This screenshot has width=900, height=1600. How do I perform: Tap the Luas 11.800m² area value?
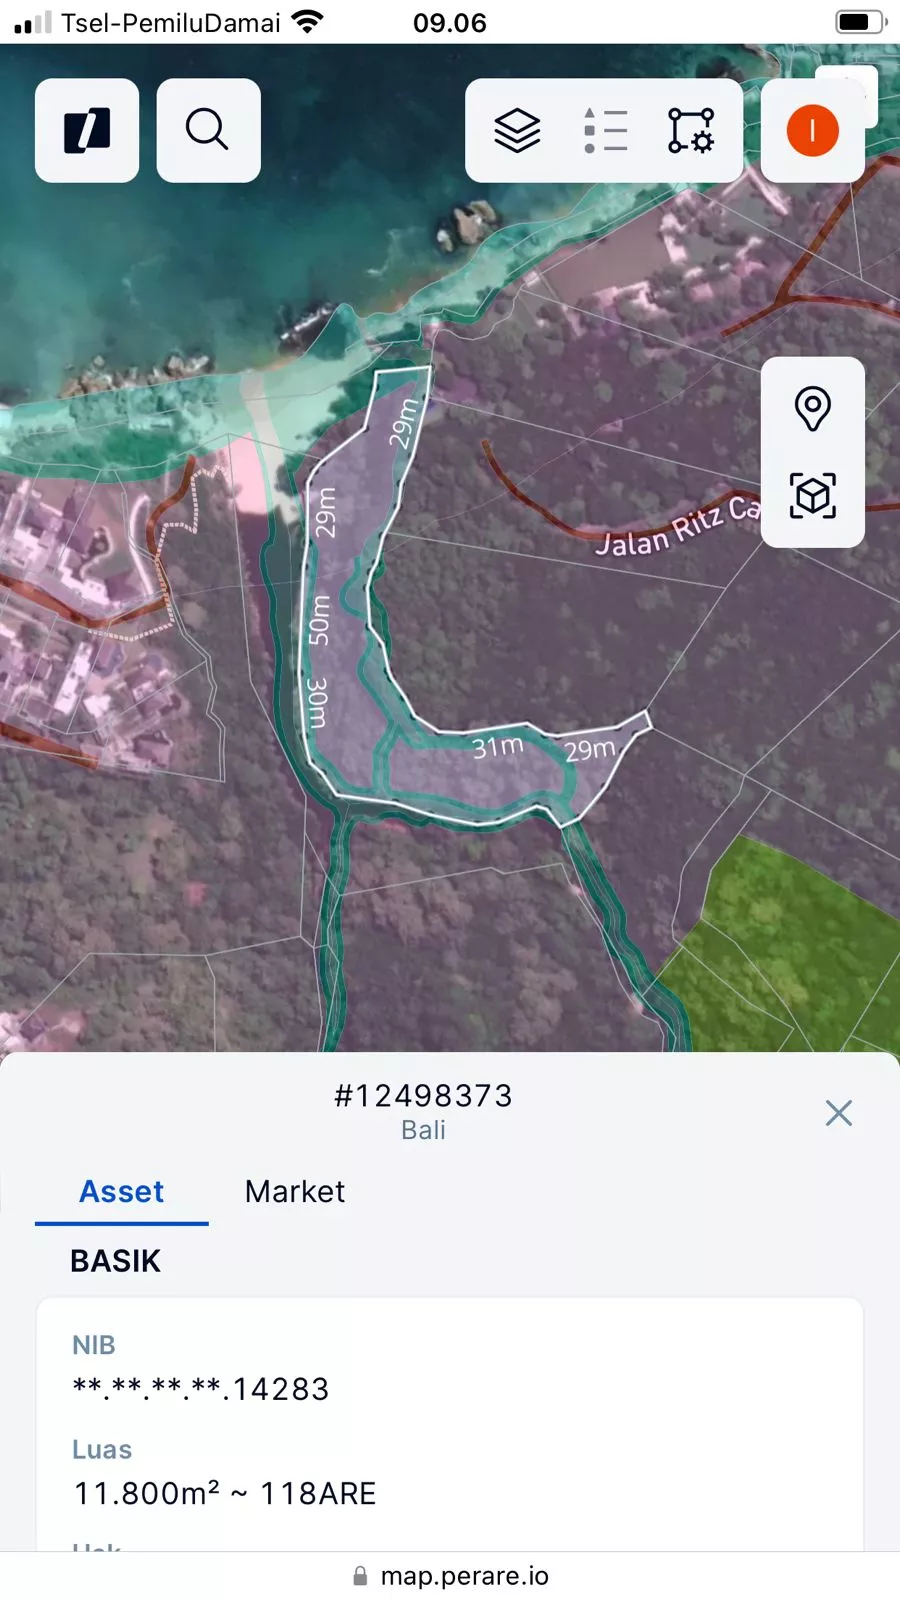click(225, 1494)
